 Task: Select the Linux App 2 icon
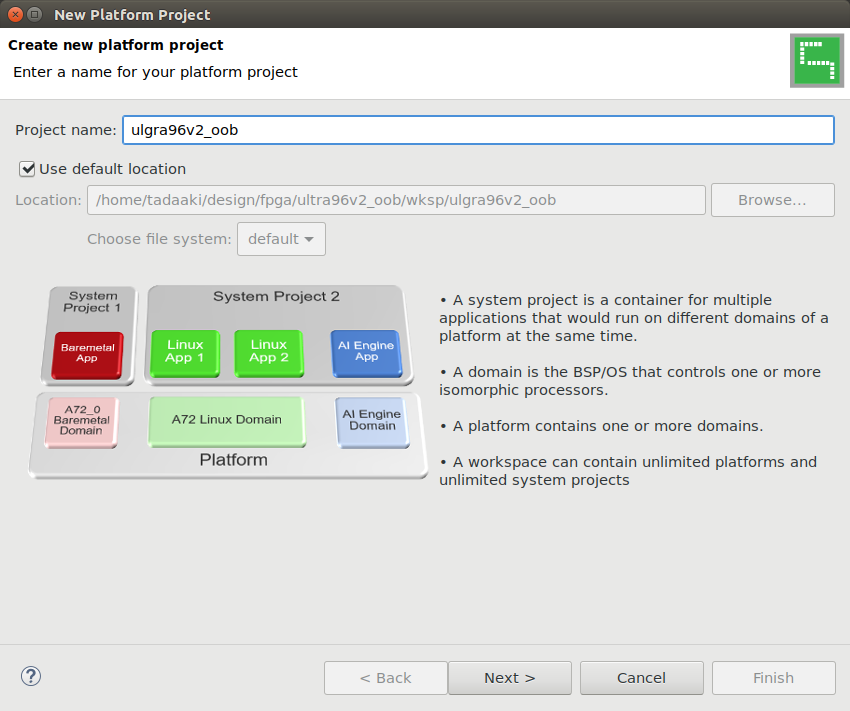(268, 353)
